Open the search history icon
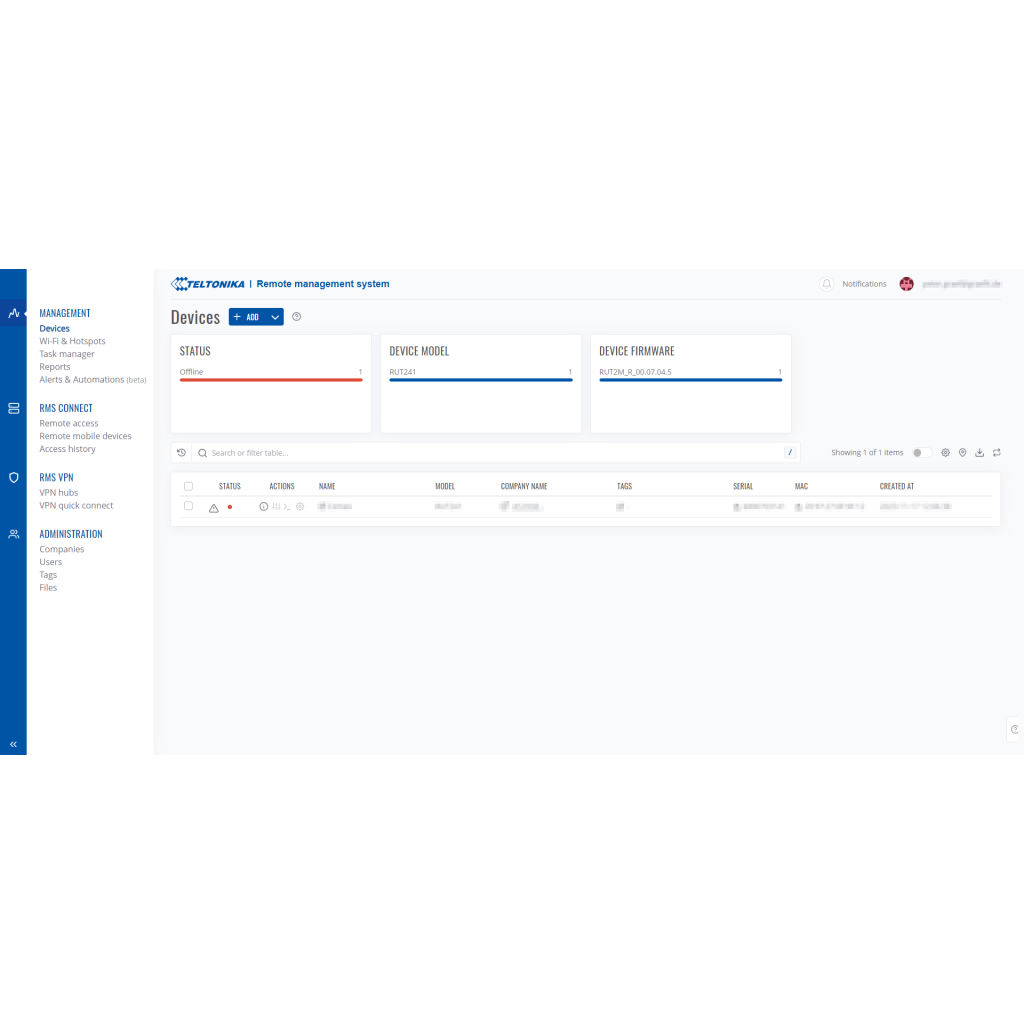This screenshot has height=1024, width=1024. pyautogui.click(x=181, y=453)
